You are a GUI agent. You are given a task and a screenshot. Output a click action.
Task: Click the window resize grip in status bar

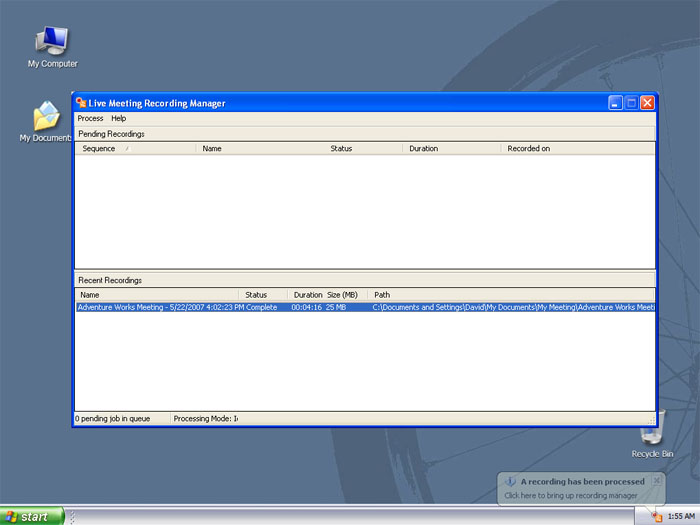pos(652,420)
